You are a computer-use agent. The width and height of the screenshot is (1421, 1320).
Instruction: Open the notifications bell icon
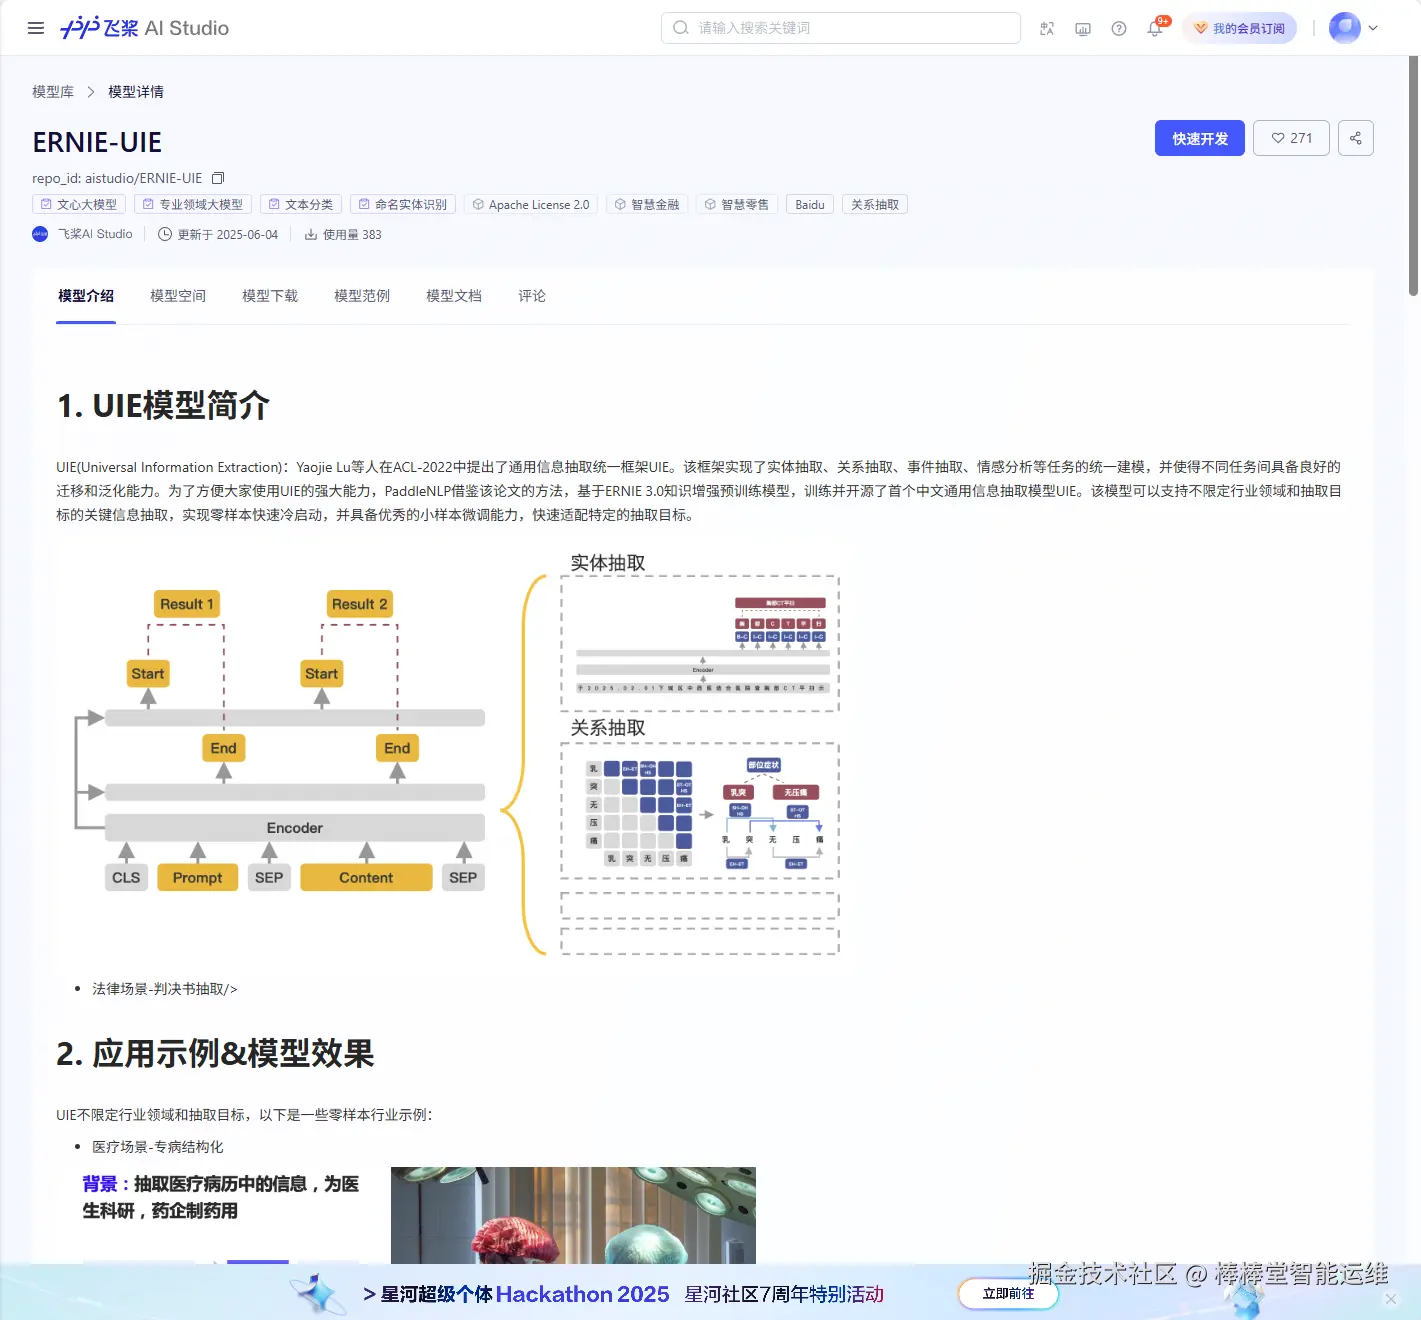pyautogui.click(x=1156, y=27)
